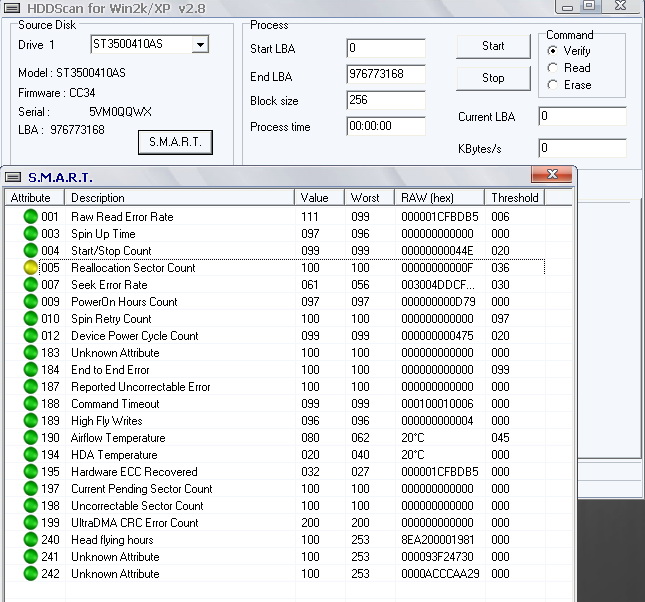Click the green status icon for Seek Error Rate
Image resolution: width=645 pixels, height=602 pixels.
click(x=30, y=285)
